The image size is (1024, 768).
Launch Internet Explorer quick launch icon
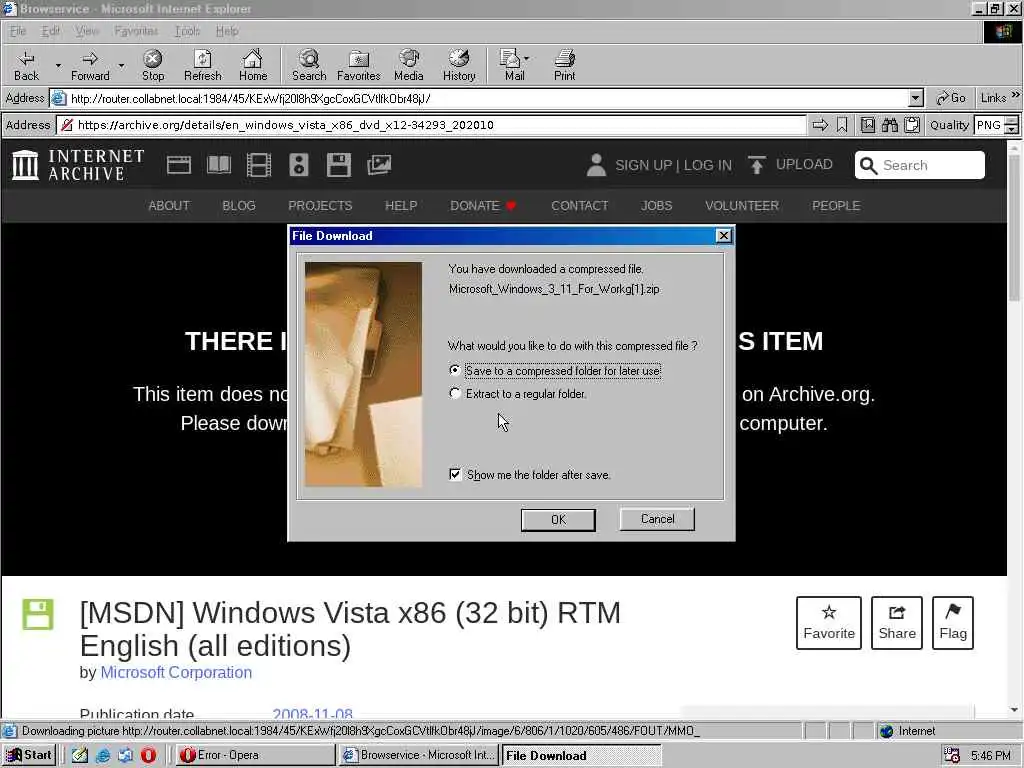[x=103, y=755]
